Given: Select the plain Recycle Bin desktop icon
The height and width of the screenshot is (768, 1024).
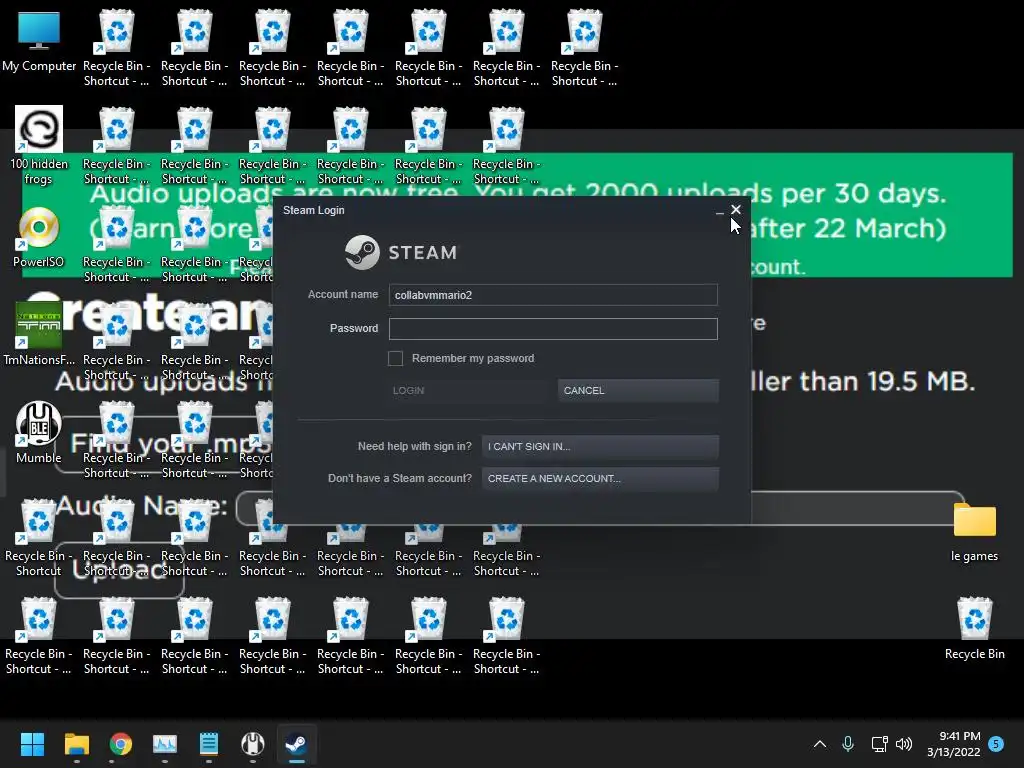Looking at the screenshot, I should click(974, 628).
